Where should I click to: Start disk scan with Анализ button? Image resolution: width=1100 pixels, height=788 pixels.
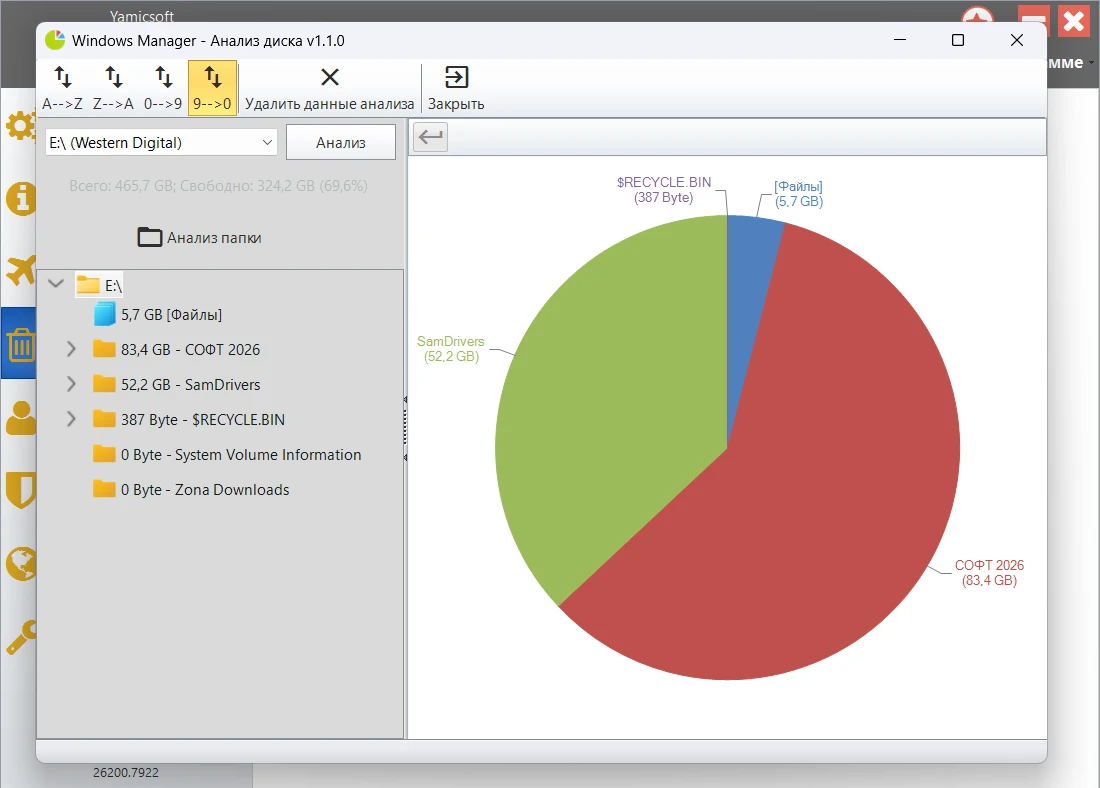click(341, 142)
